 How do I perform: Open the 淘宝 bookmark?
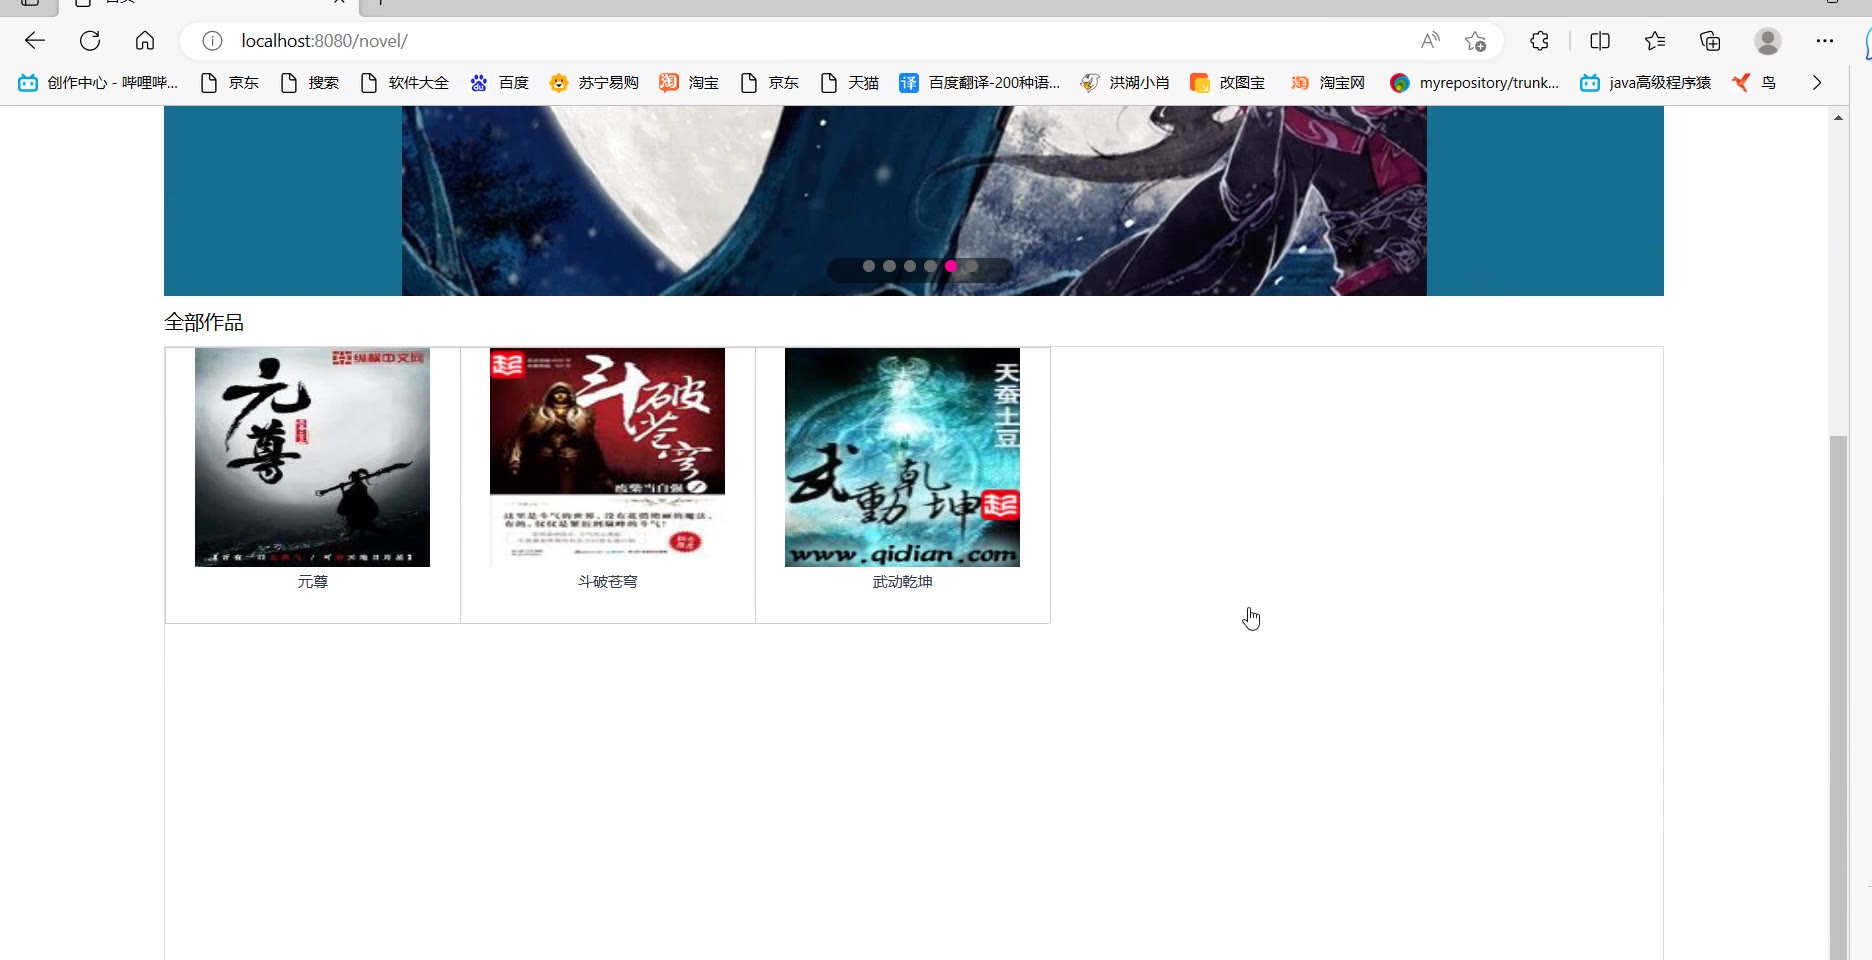click(x=689, y=83)
